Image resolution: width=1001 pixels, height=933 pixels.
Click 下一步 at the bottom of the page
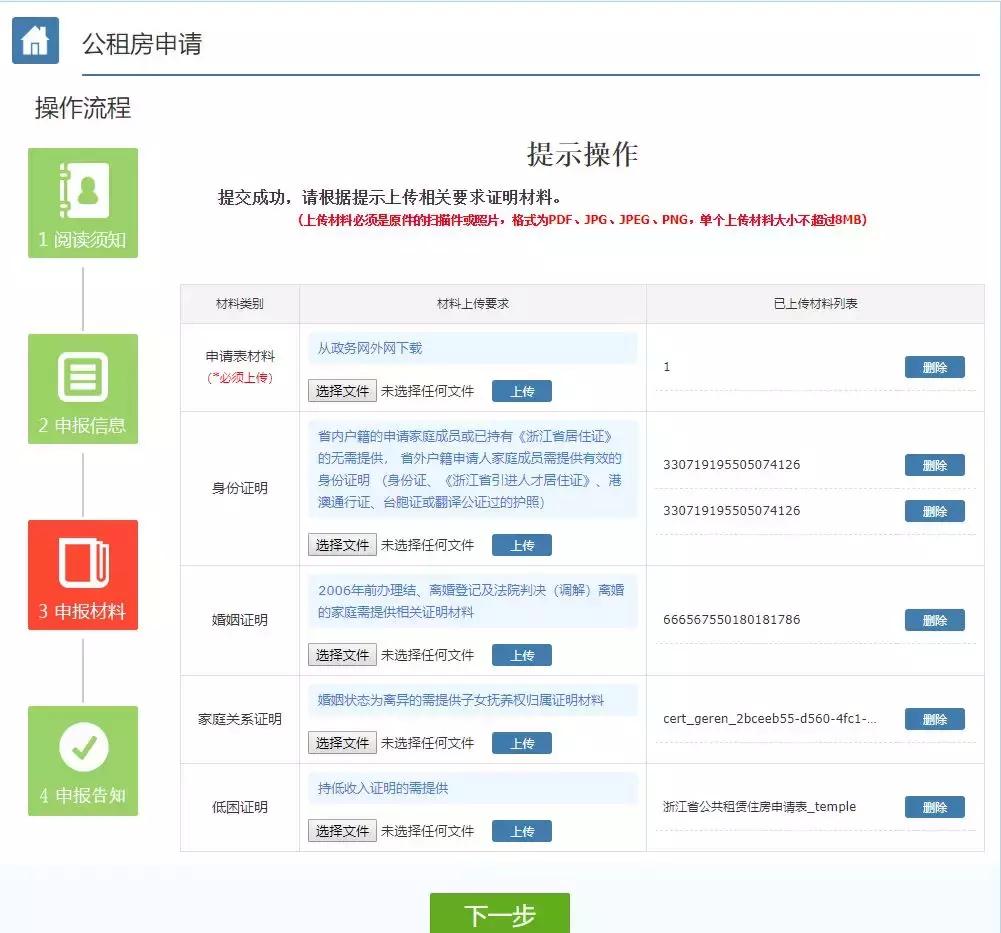tap(499, 911)
